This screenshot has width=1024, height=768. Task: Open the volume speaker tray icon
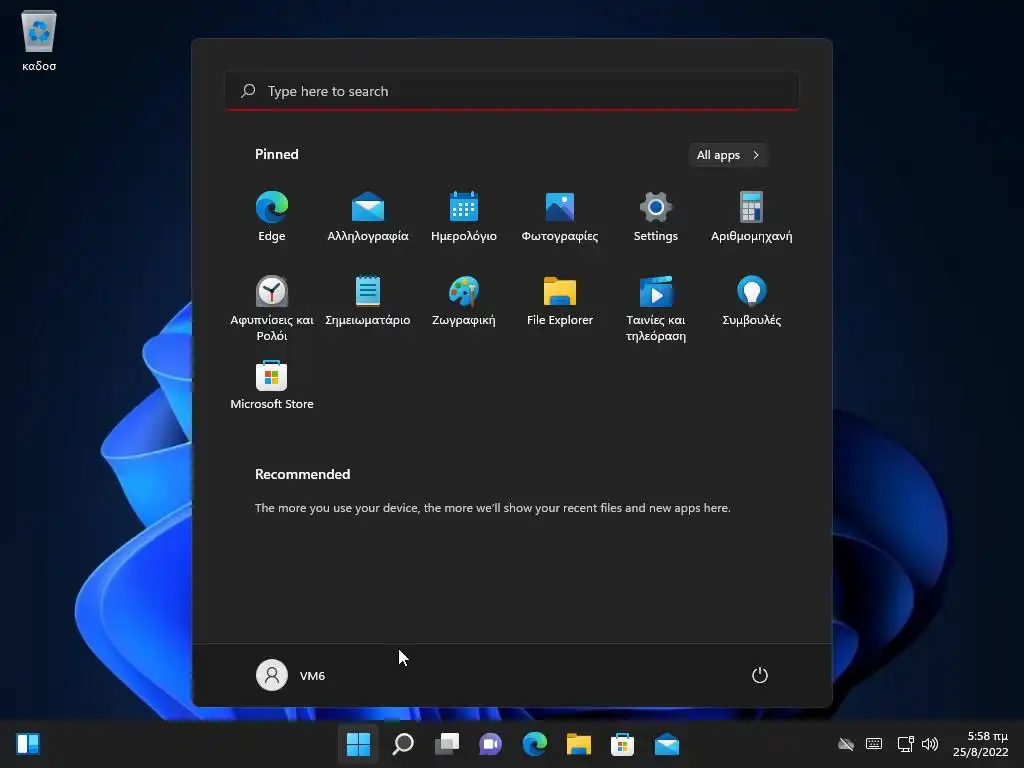(930, 744)
